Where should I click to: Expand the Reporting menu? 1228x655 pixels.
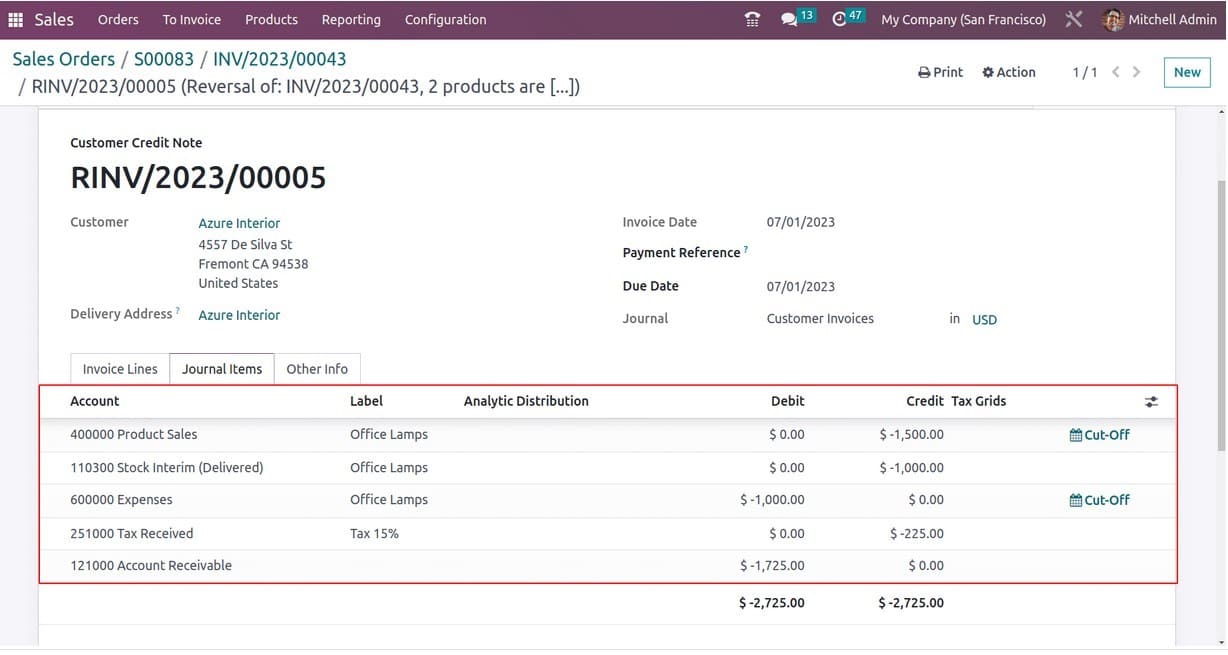pos(351,20)
